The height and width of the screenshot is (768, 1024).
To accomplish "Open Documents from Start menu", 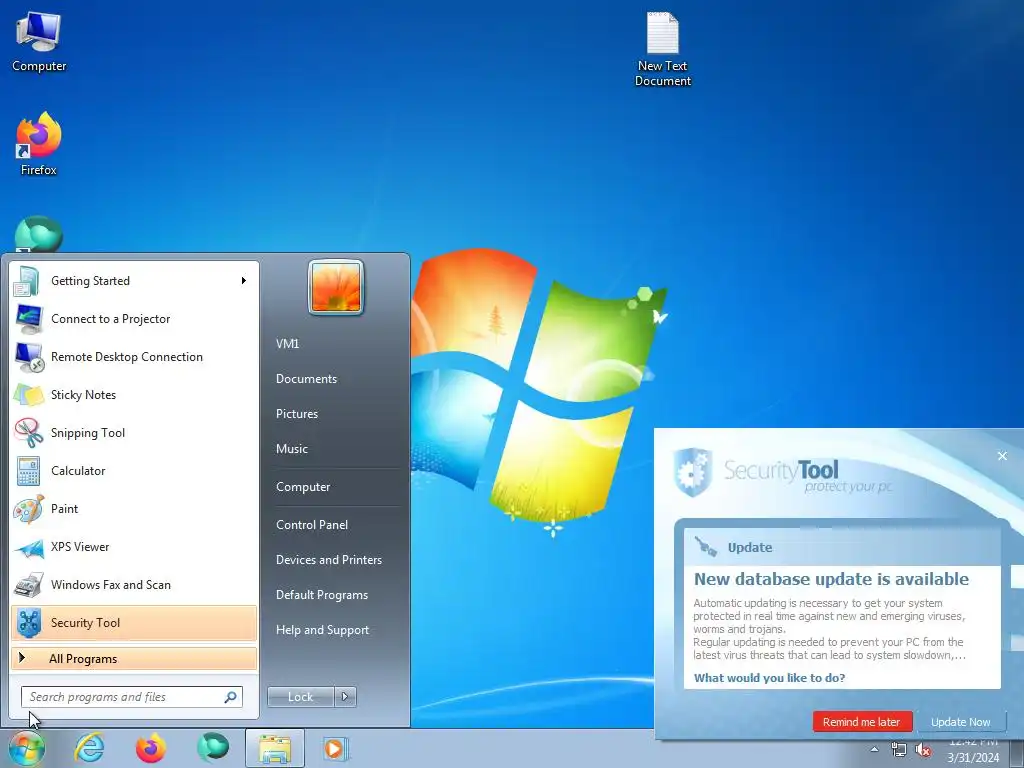I will tap(306, 379).
